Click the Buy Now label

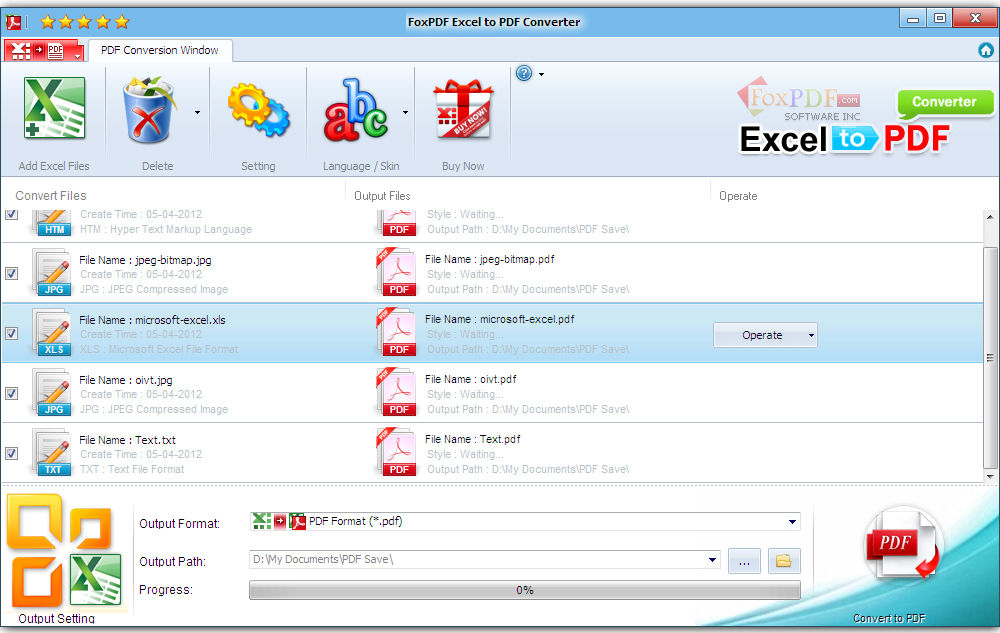(x=463, y=166)
